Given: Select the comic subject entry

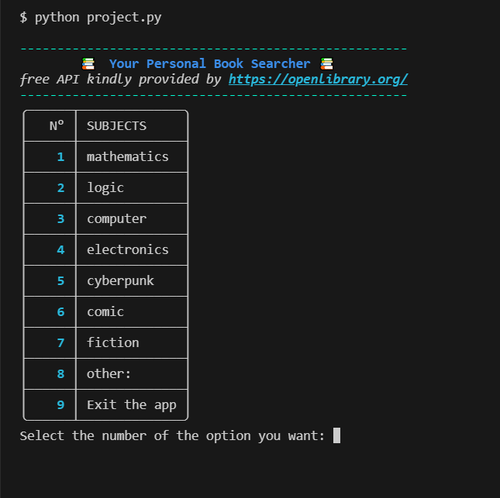Looking at the screenshot, I should coord(105,312).
